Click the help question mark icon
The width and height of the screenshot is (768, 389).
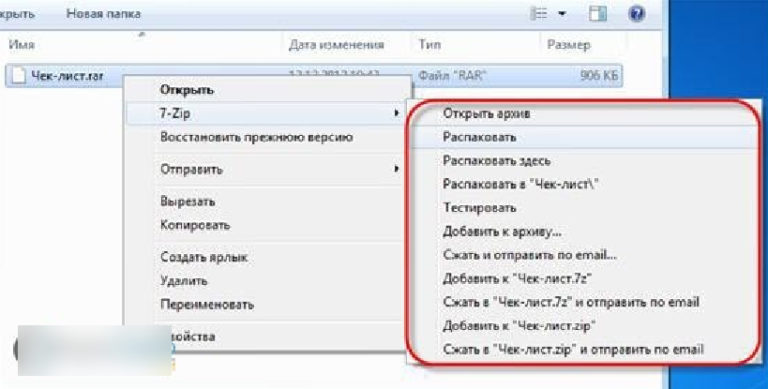pos(636,14)
